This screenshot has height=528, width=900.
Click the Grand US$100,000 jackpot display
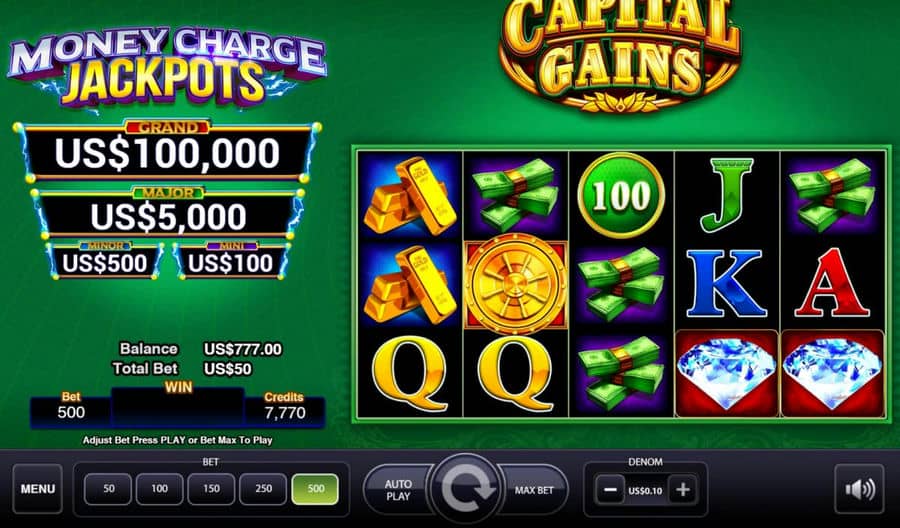click(x=168, y=152)
